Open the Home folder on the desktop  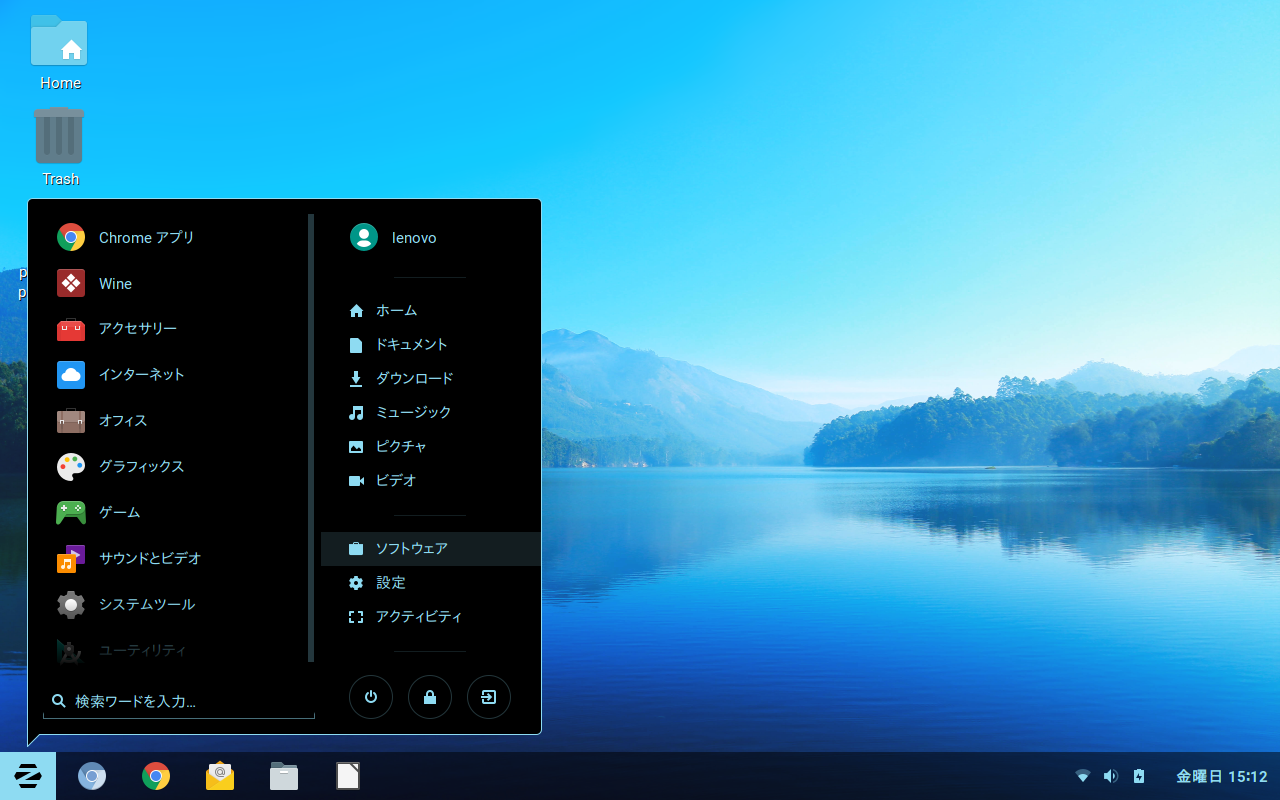tap(59, 52)
